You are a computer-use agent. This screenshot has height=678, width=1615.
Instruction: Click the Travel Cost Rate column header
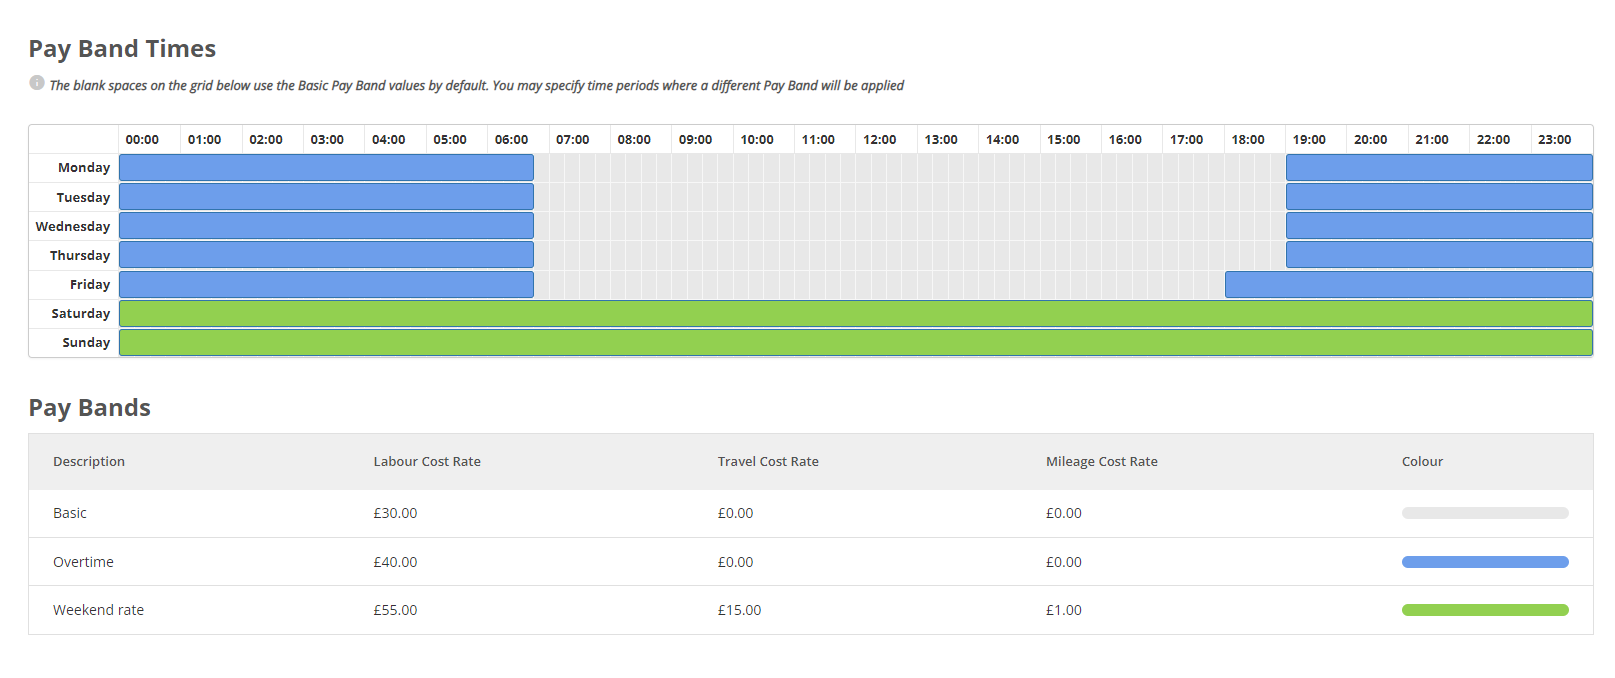point(768,462)
